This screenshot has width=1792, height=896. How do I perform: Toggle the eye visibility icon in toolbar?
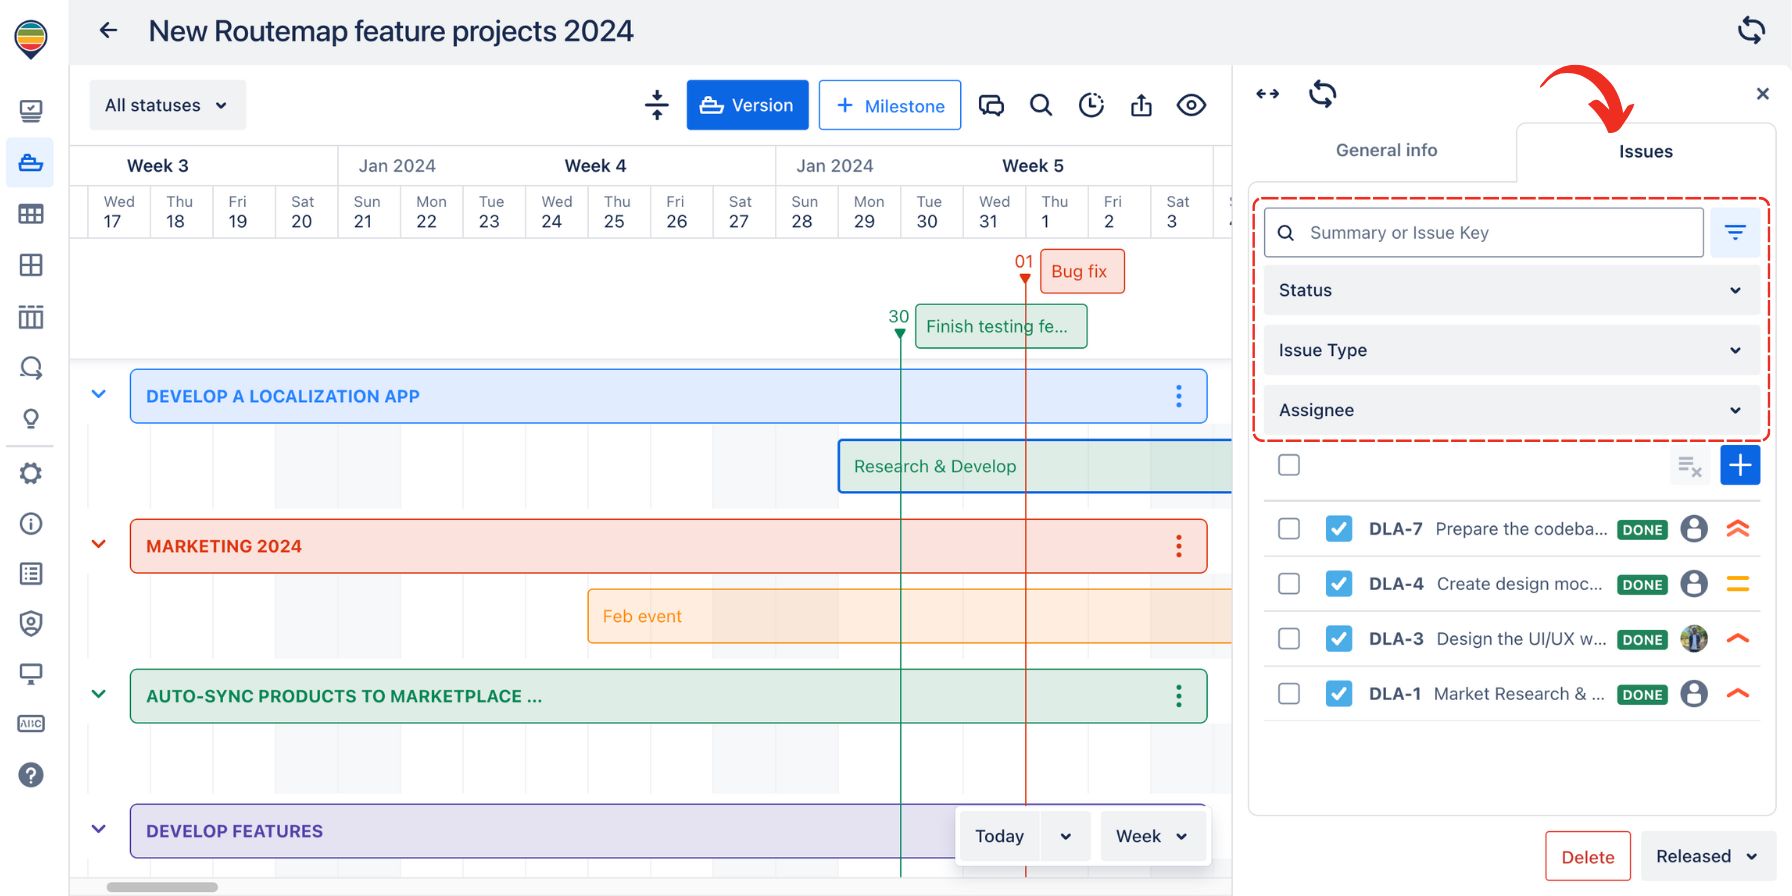tap(1191, 105)
